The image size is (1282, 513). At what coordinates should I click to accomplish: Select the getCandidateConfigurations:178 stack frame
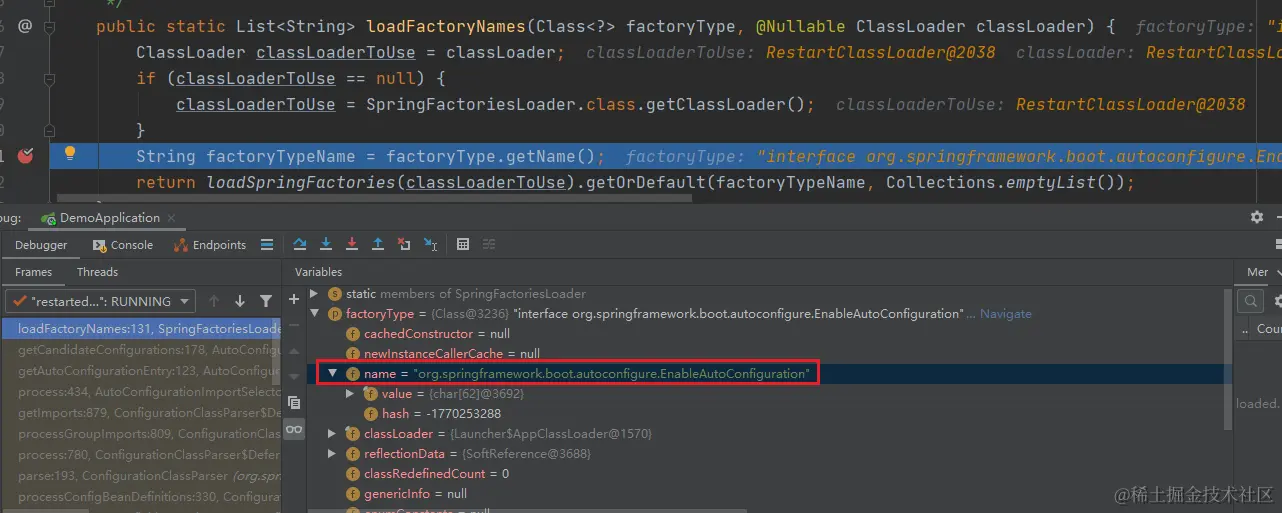141,350
